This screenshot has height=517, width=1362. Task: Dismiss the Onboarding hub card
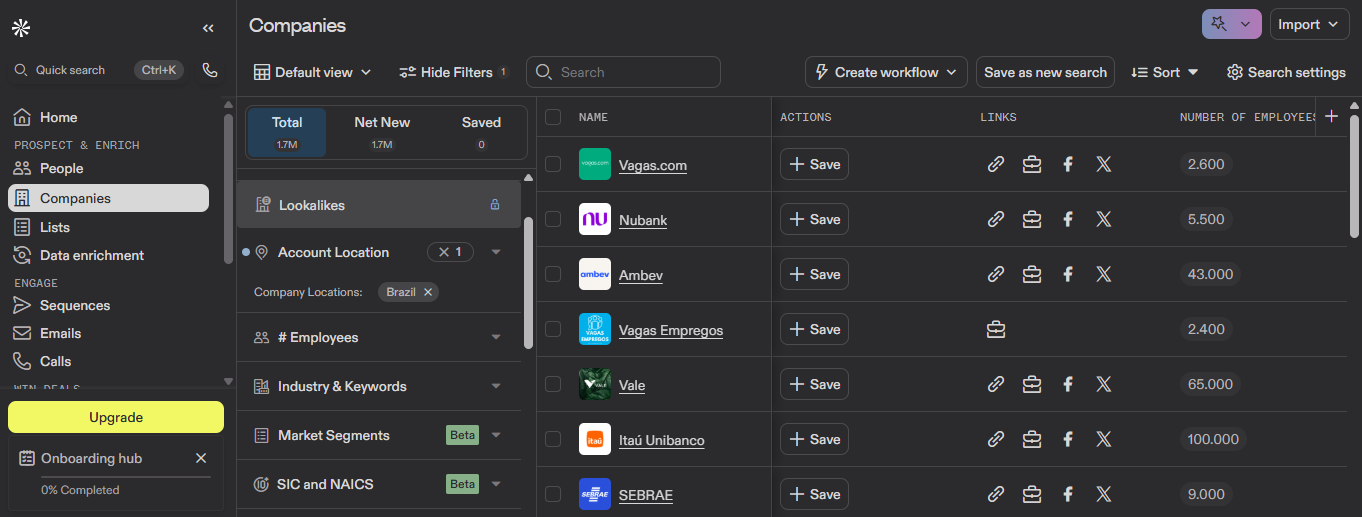201,458
